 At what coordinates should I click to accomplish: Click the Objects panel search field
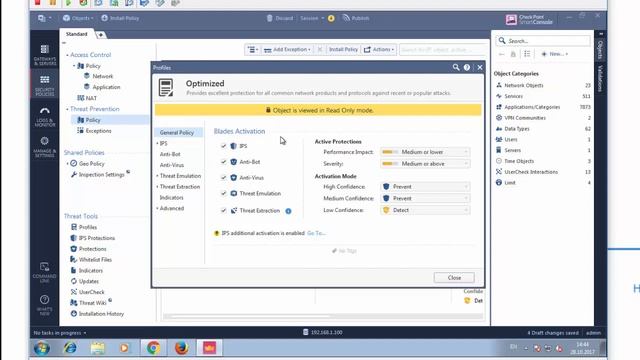coord(543,41)
